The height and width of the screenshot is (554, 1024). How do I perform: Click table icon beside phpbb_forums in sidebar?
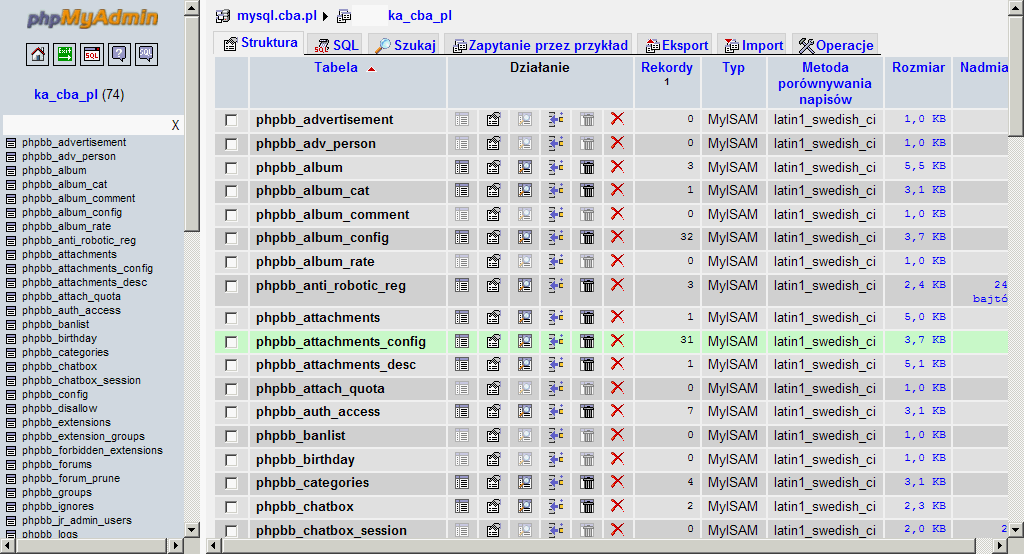click(10, 465)
